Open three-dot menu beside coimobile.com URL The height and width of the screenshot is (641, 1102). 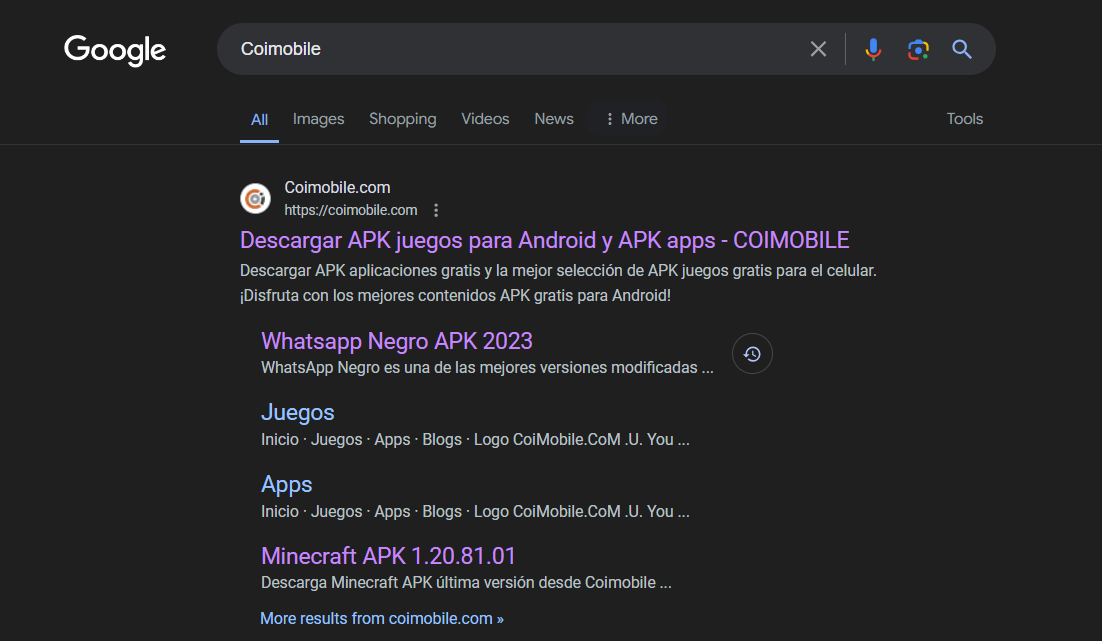[436, 210]
